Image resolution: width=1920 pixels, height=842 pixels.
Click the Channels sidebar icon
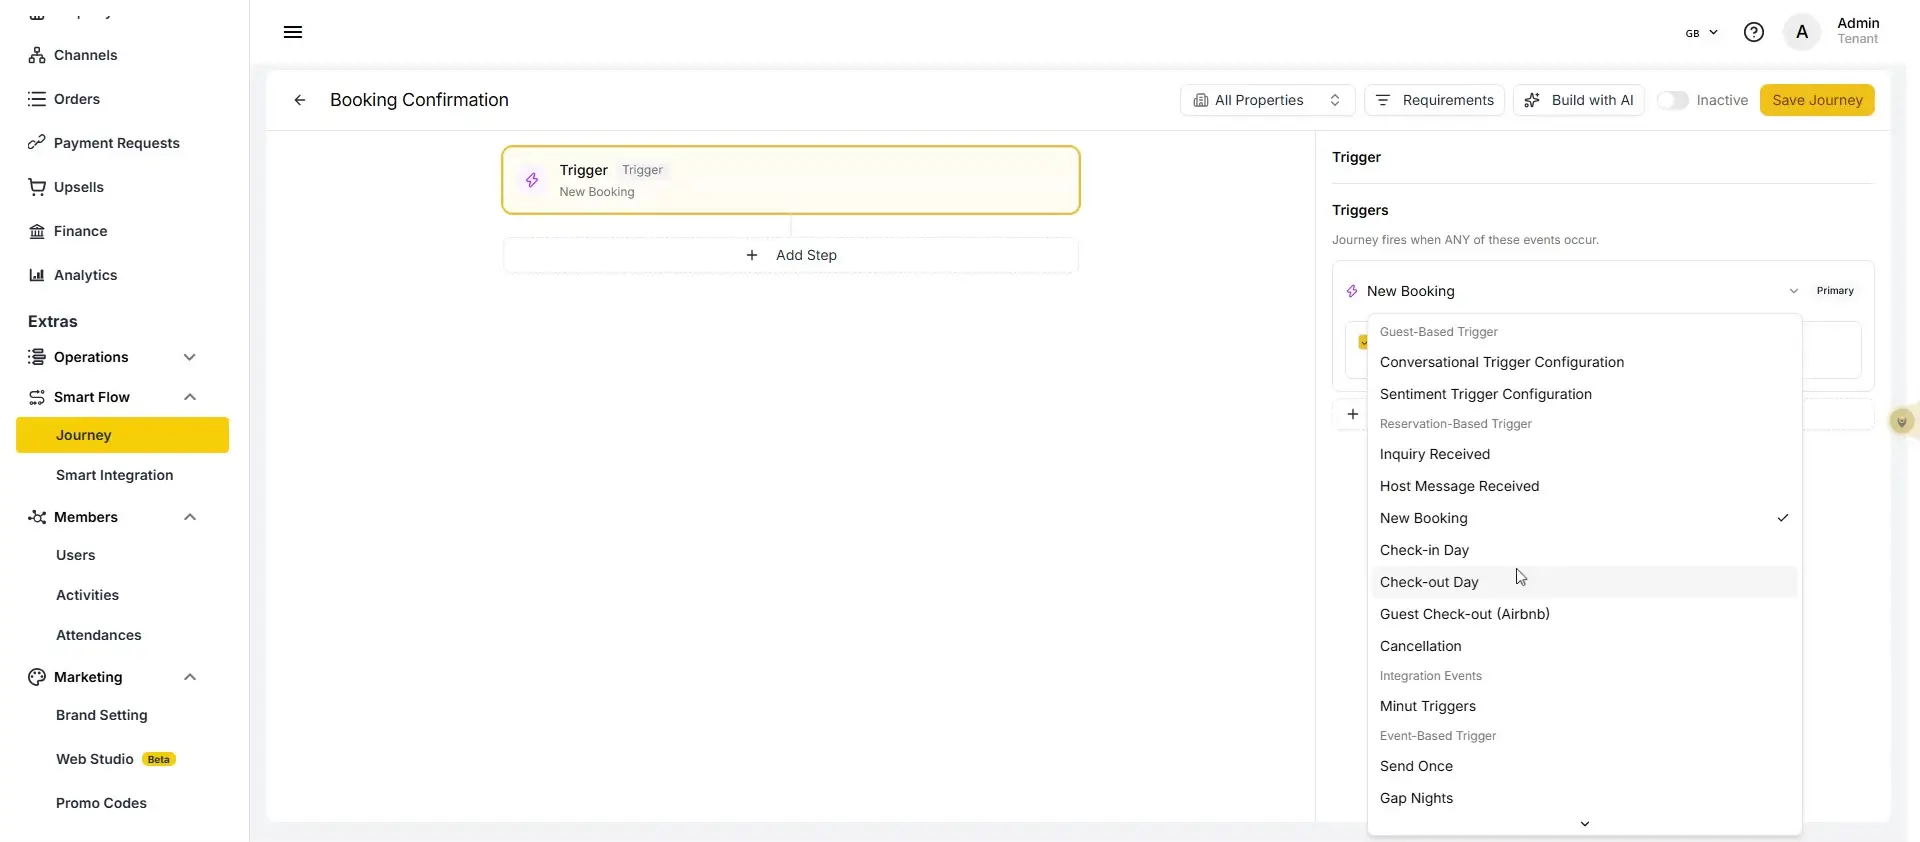tap(37, 55)
